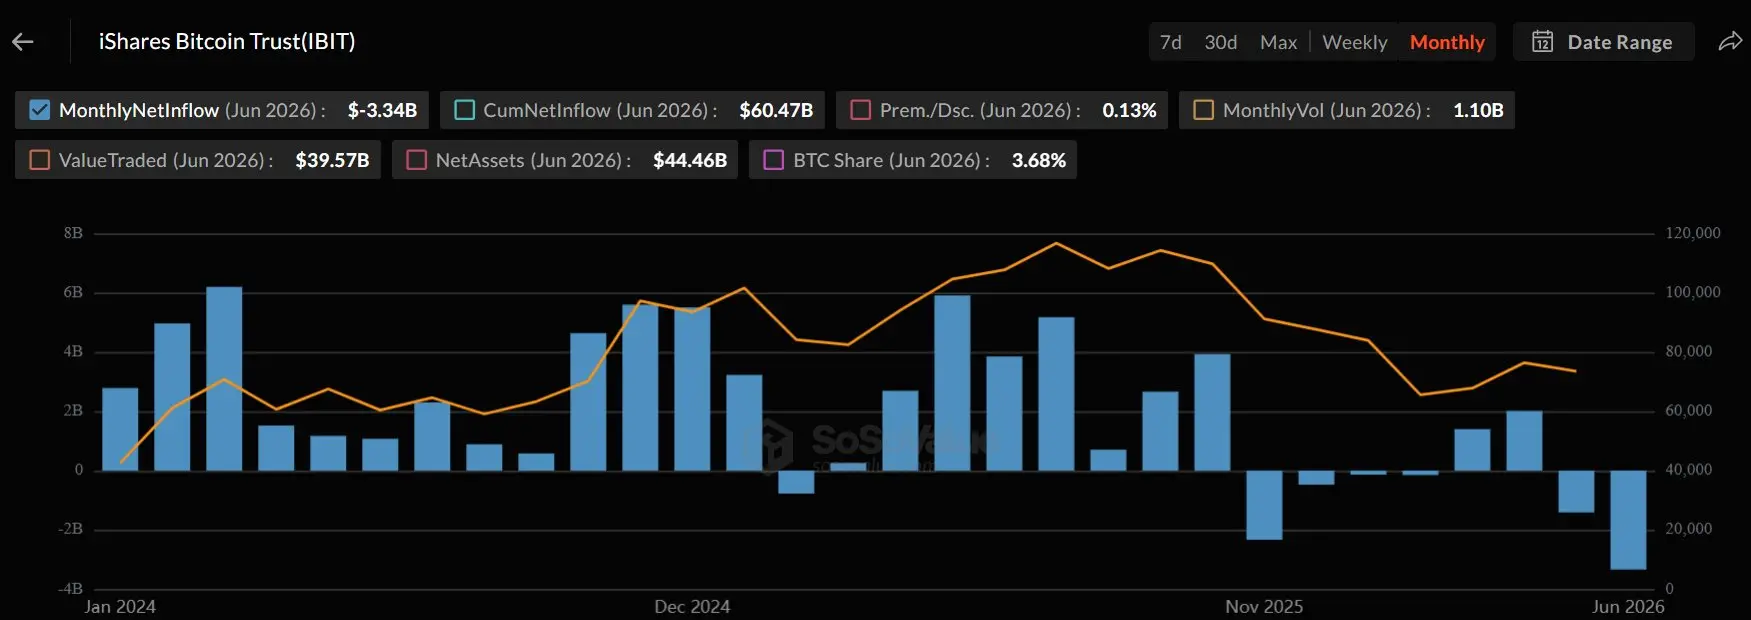1751x620 pixels.
Task: Select the 30d range tab
Action: [1220, 42]
